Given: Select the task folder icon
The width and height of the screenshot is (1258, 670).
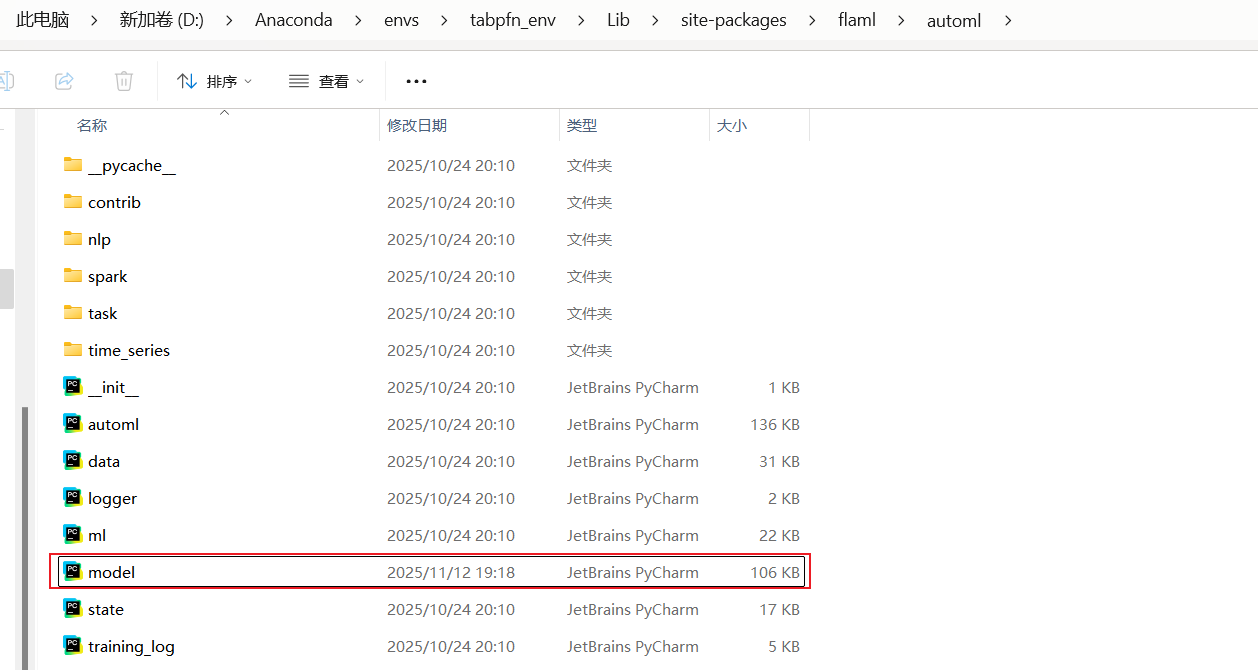Looking at the screenshot, I should pyautogui.click(x=72, y=313).
